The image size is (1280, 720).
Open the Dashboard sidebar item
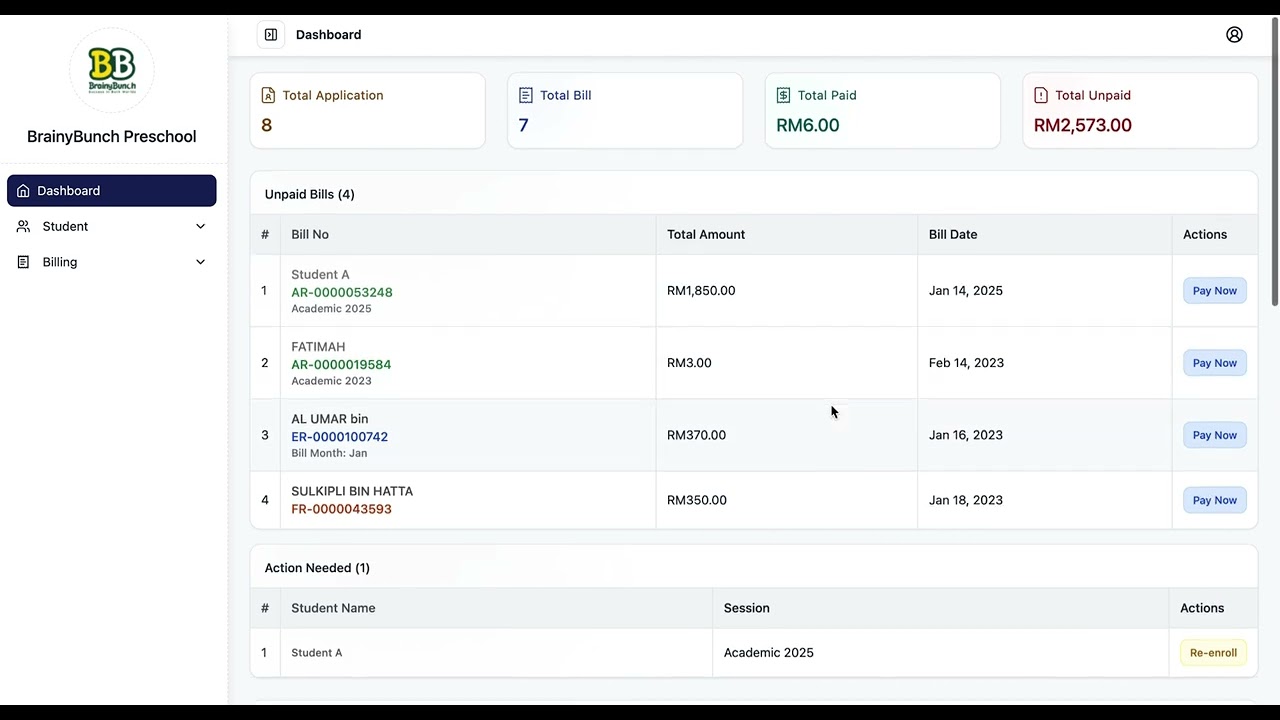[x=112, y=191]
